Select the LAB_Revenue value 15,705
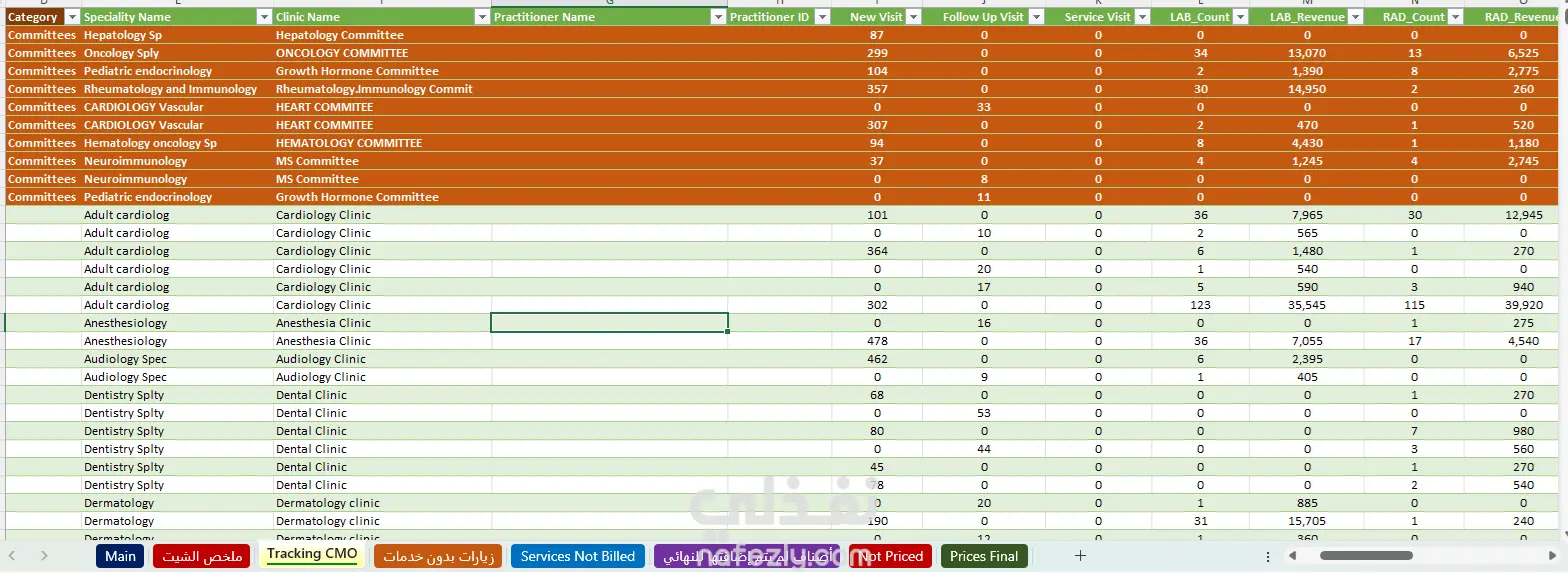Screen dimensions: 1568x573 tap(1307, 521)
